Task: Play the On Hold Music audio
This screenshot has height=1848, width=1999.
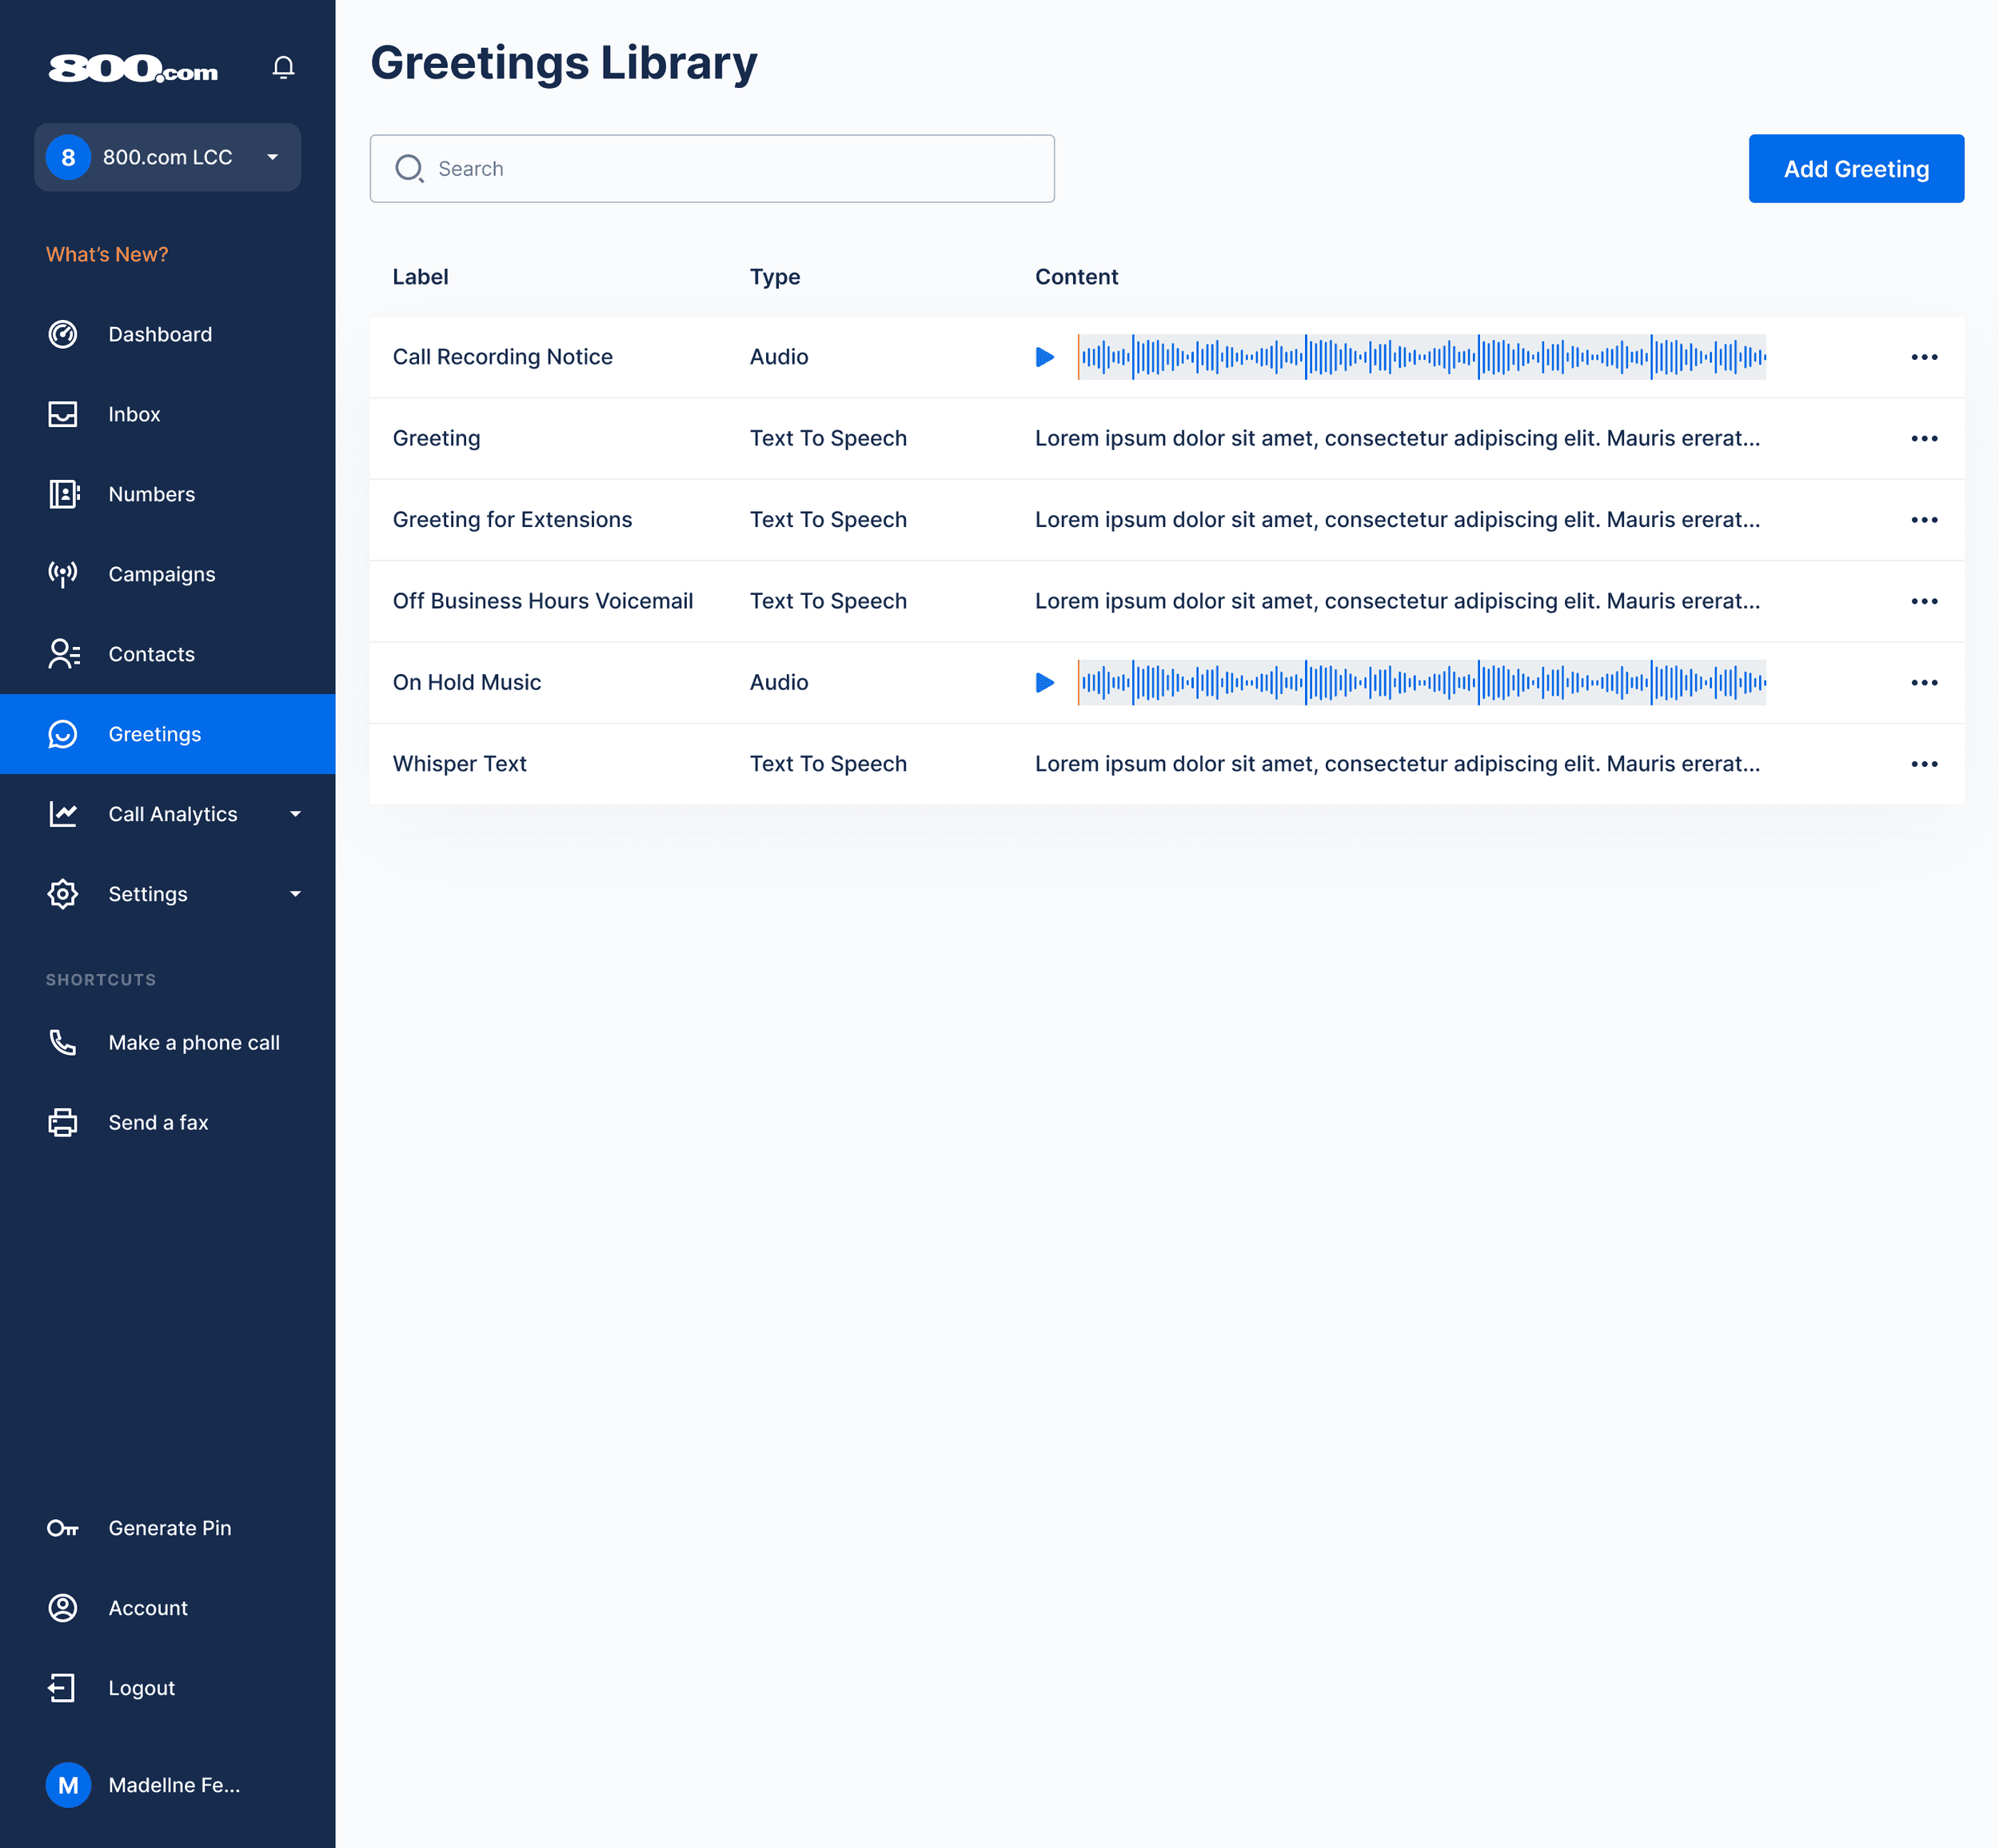Action: pos(1044,682)
